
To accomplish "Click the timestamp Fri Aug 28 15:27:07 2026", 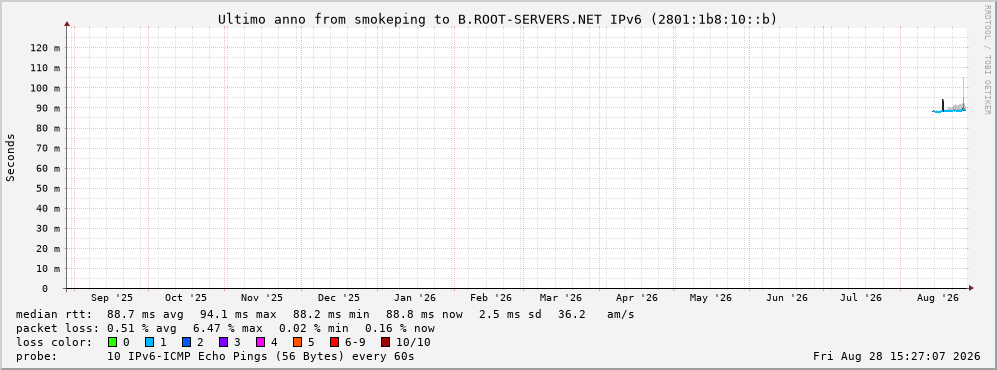I will [897, 356].
